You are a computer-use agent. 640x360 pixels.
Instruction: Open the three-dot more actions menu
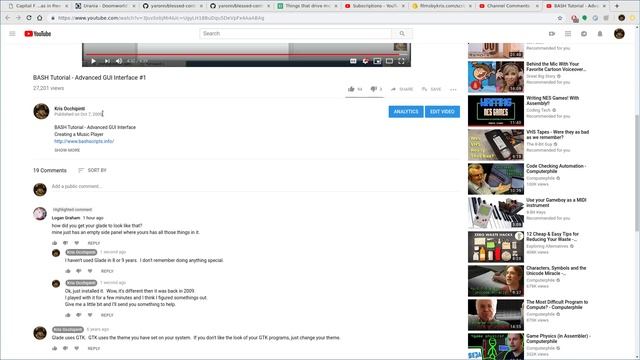click(453, 89)
